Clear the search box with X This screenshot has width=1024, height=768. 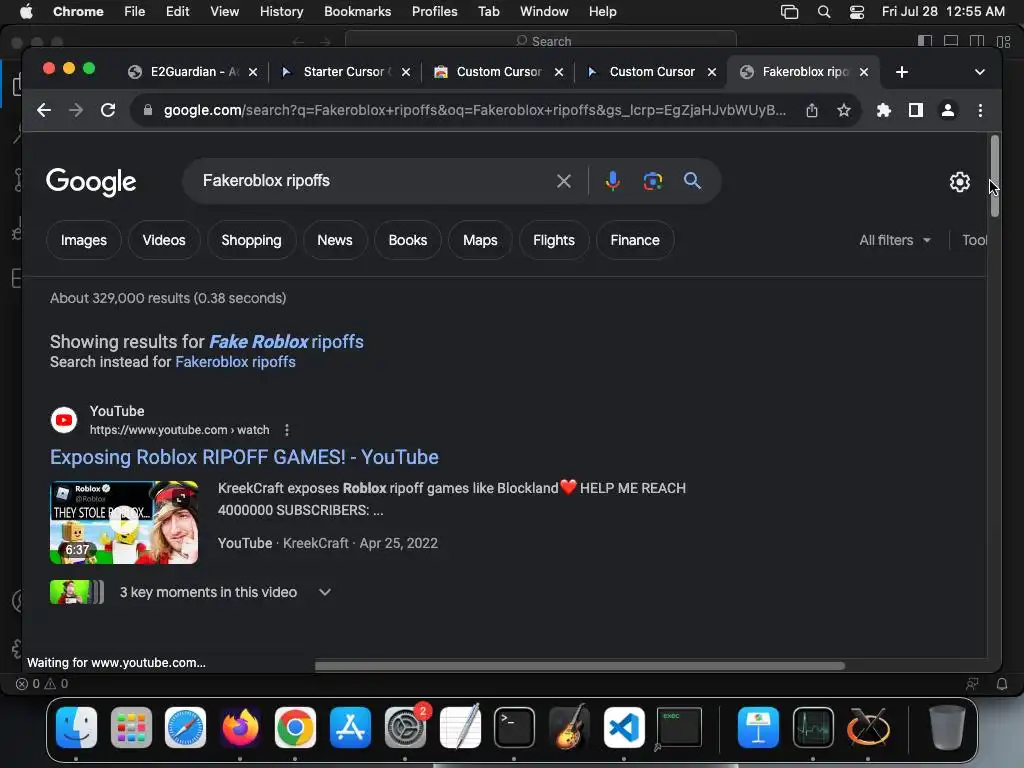[x=564, y=181]
